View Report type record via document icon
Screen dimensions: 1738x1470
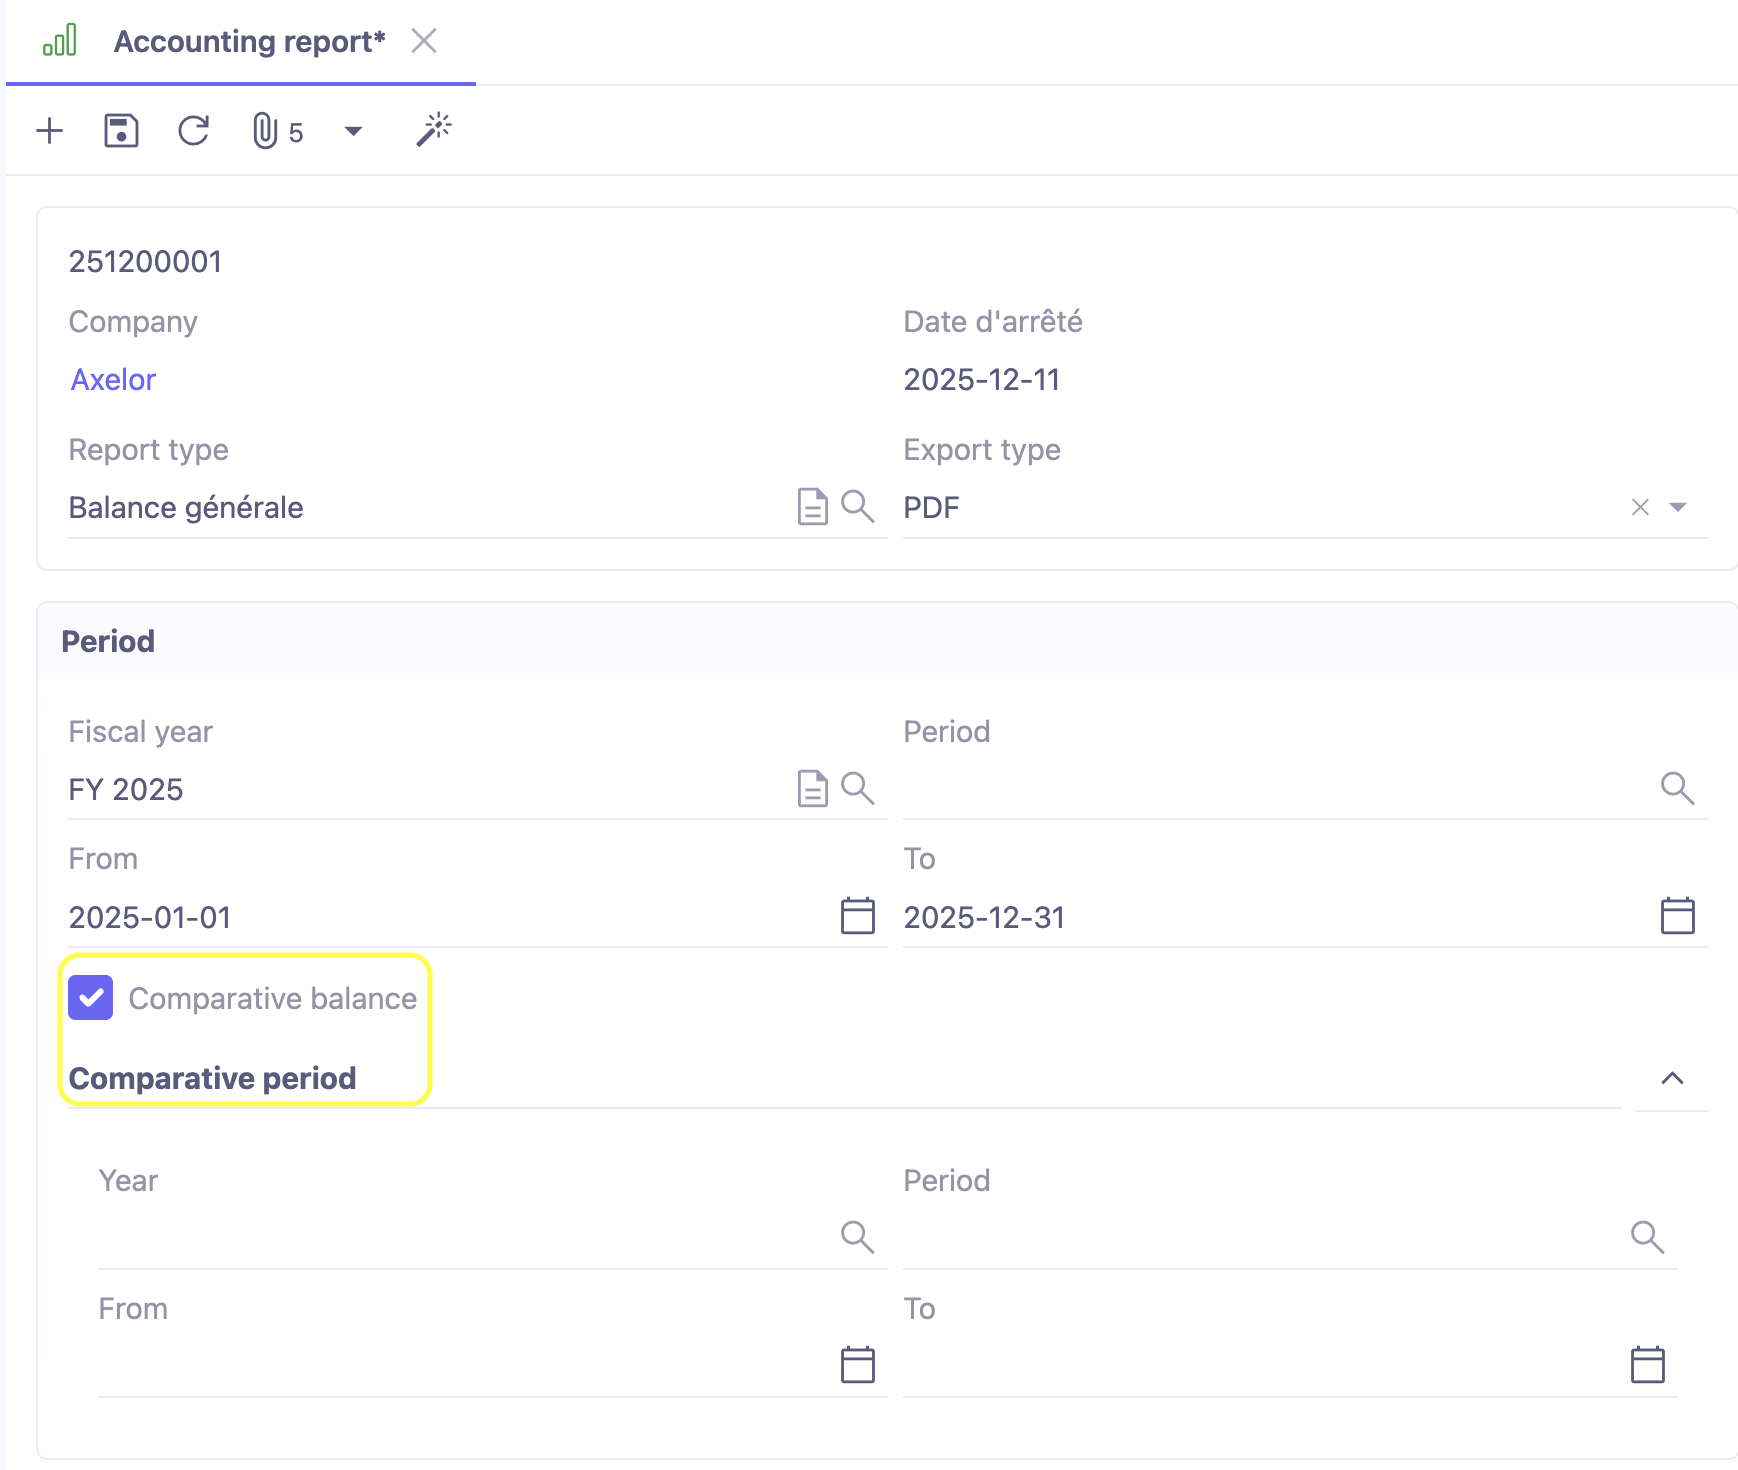click(x=812, y=507)
